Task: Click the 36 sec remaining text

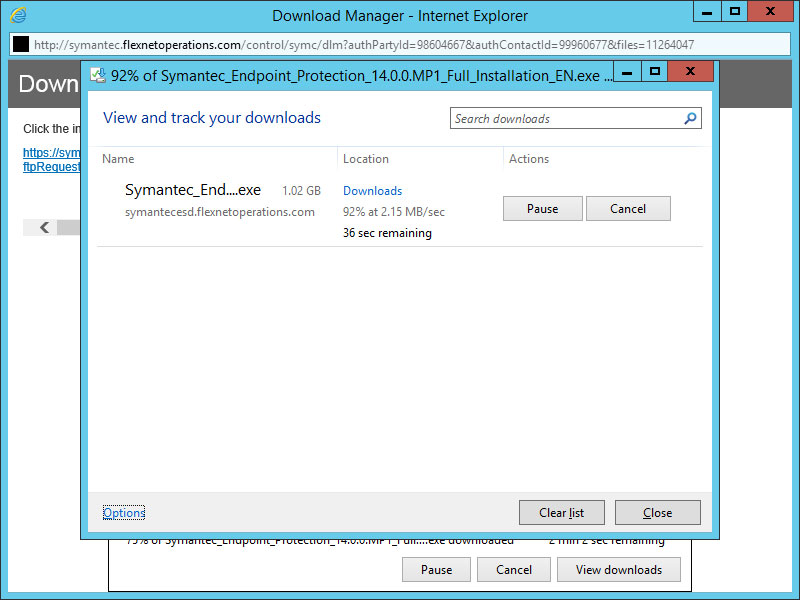Action: click(x=387, y=233)
